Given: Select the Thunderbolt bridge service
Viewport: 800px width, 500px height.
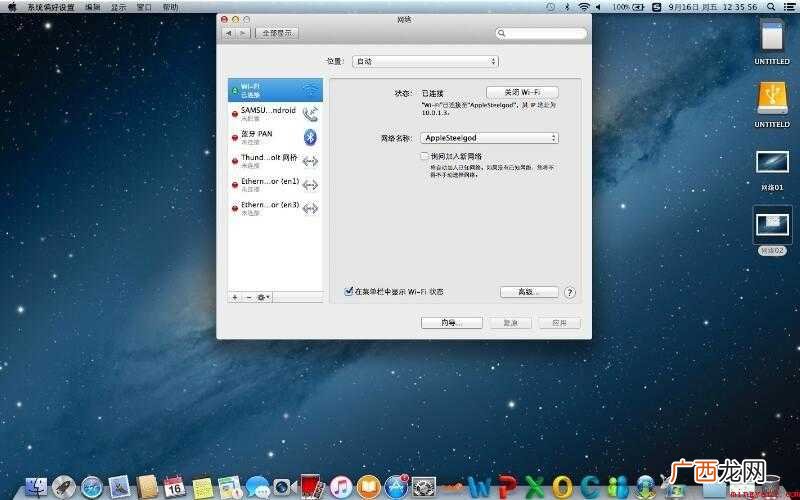Looking at the screenshot, I should (x=275, y=161).
